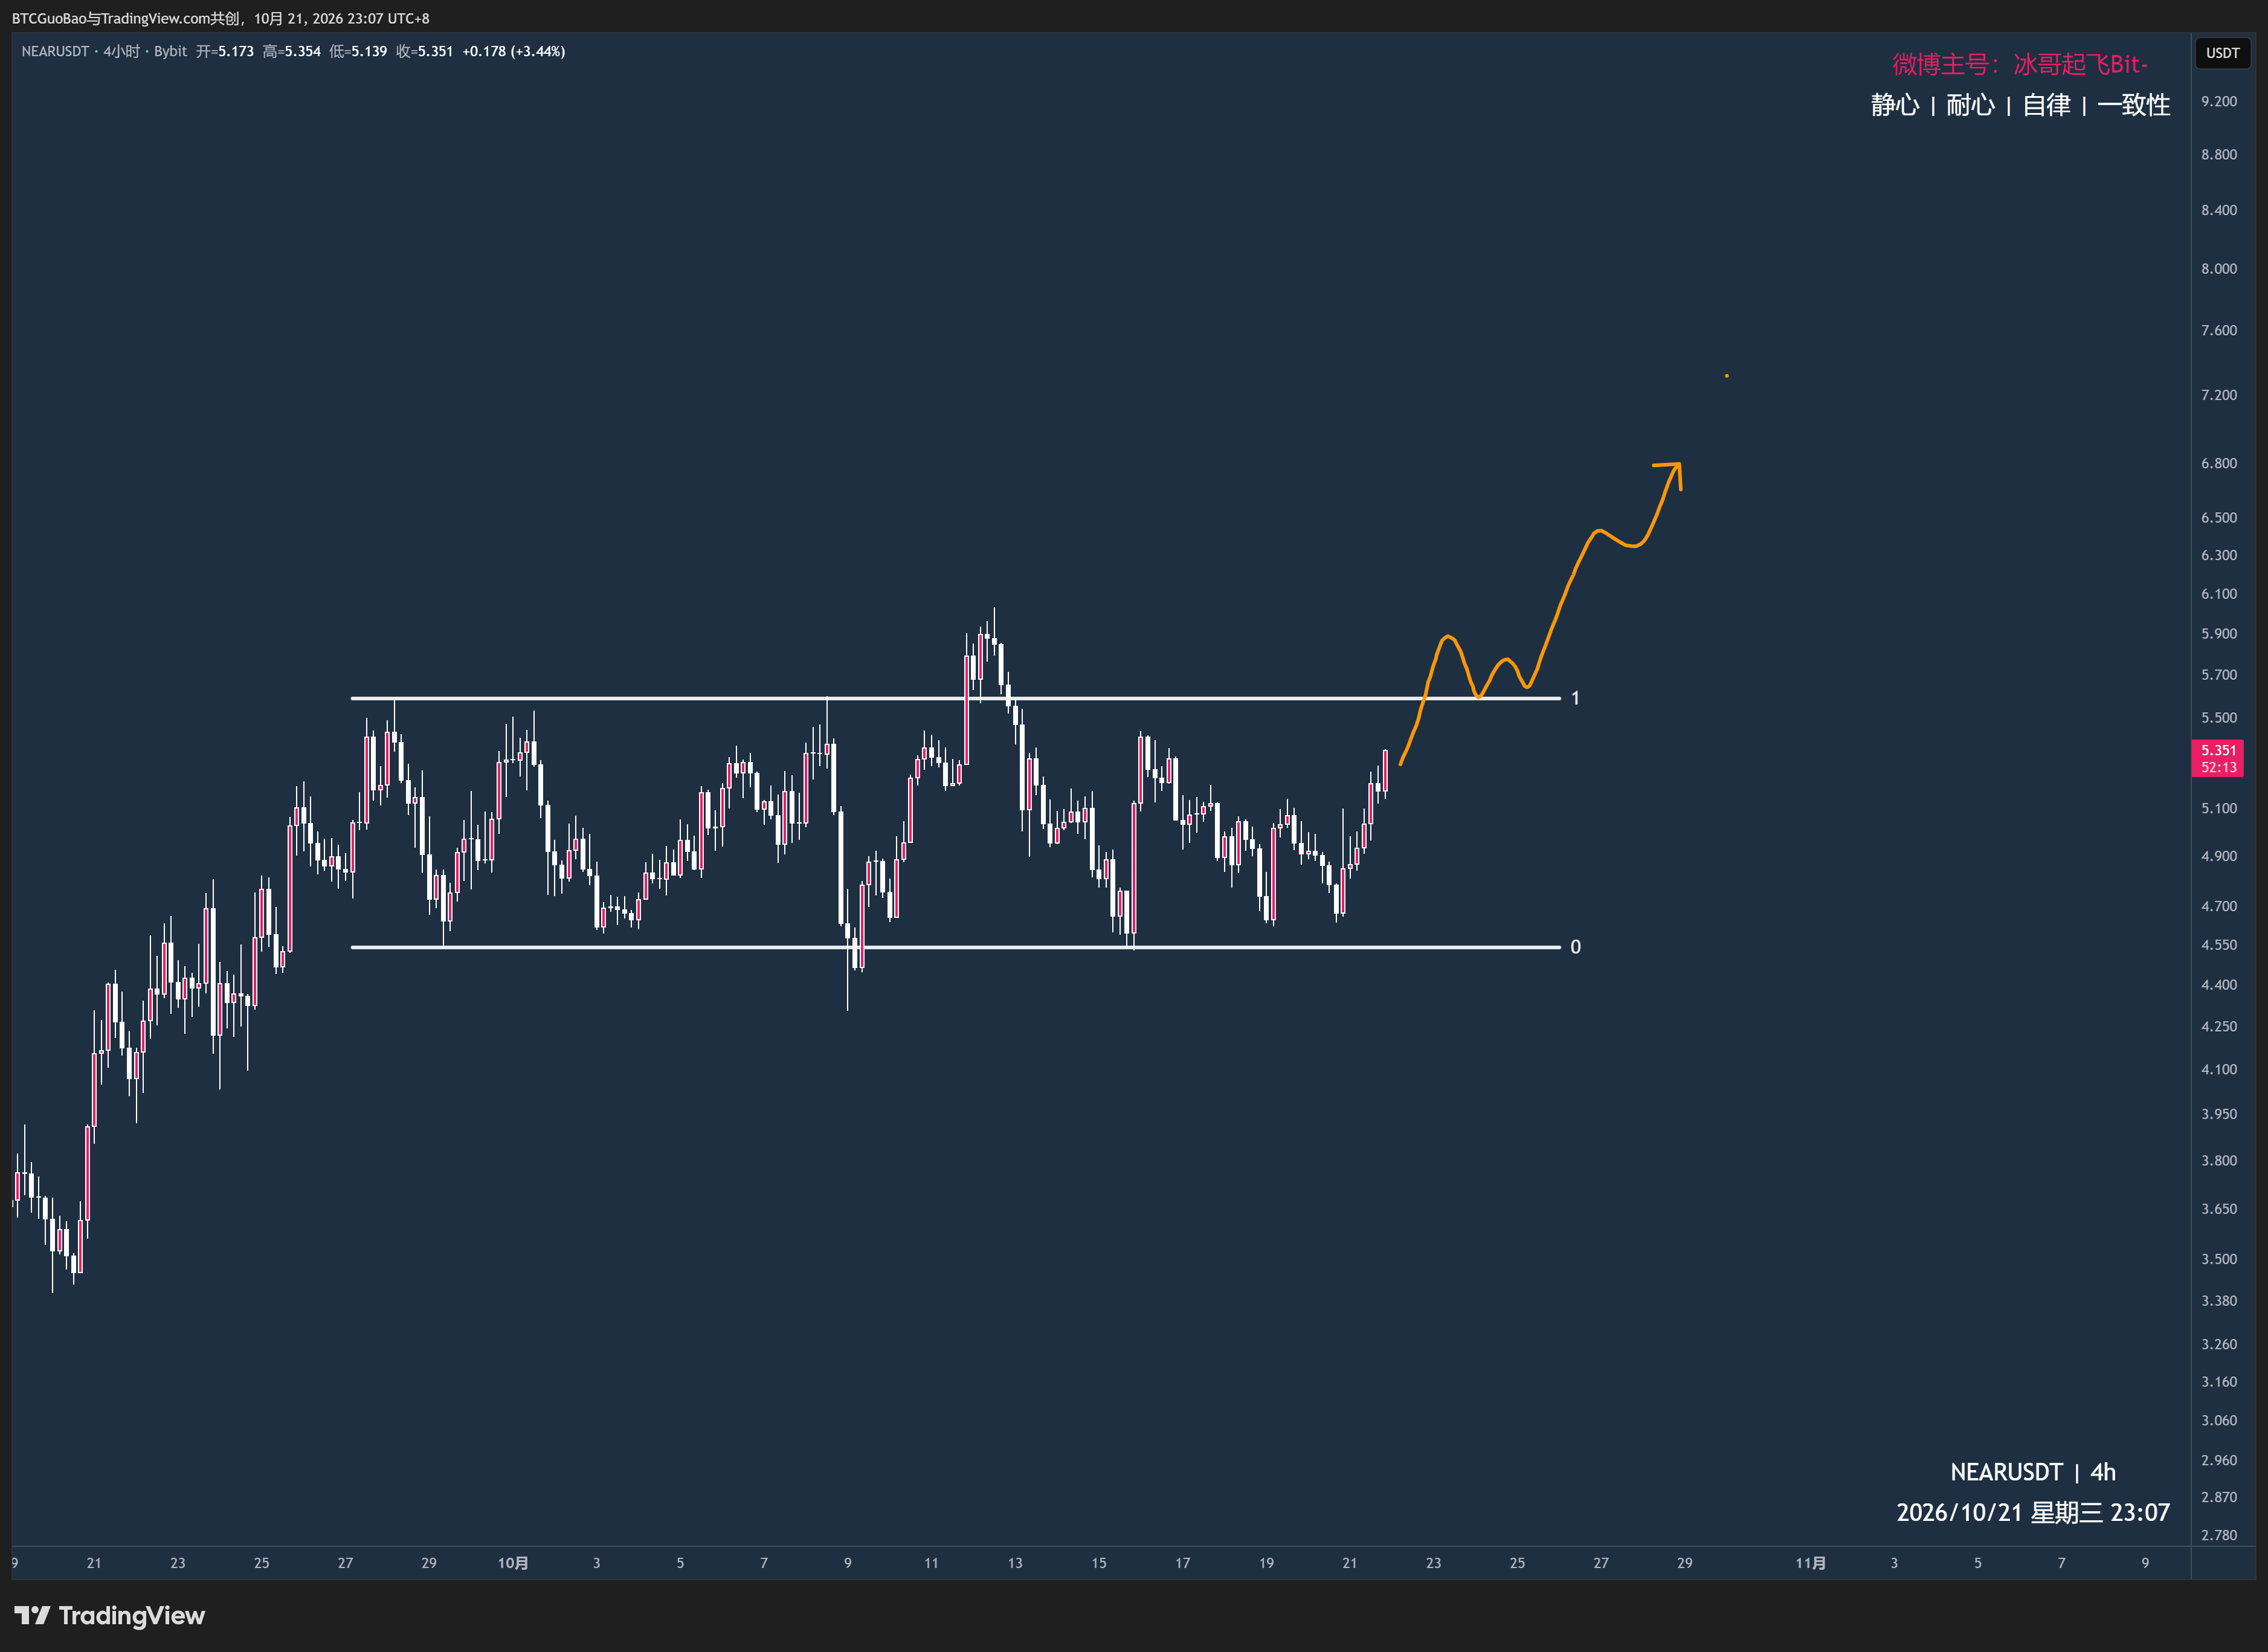Click the high value 高=5.354
This screenshot has width=2268, height=1652.
[292, 51]
